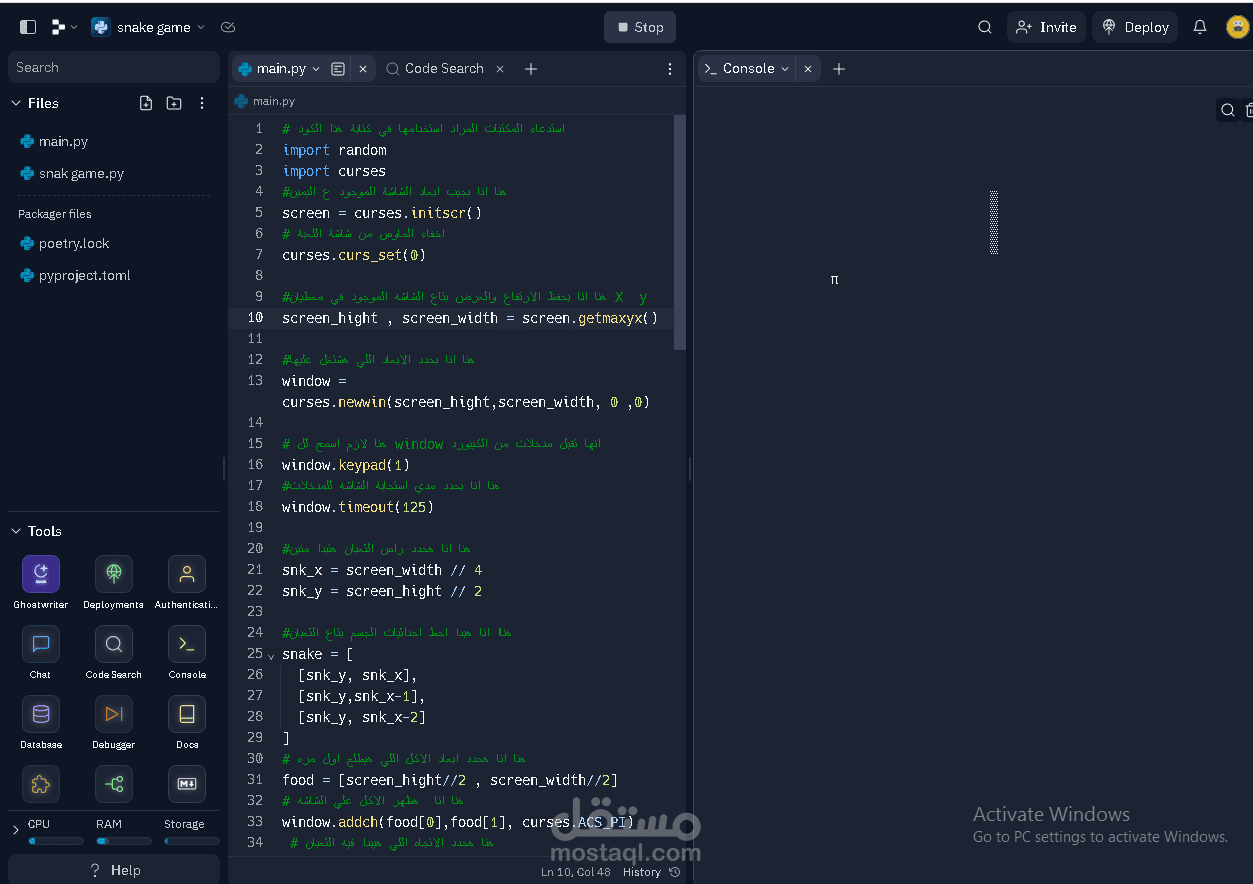Launch the Debugger tool
This screenshot has width=1253, height=884.
click(114, 714)
